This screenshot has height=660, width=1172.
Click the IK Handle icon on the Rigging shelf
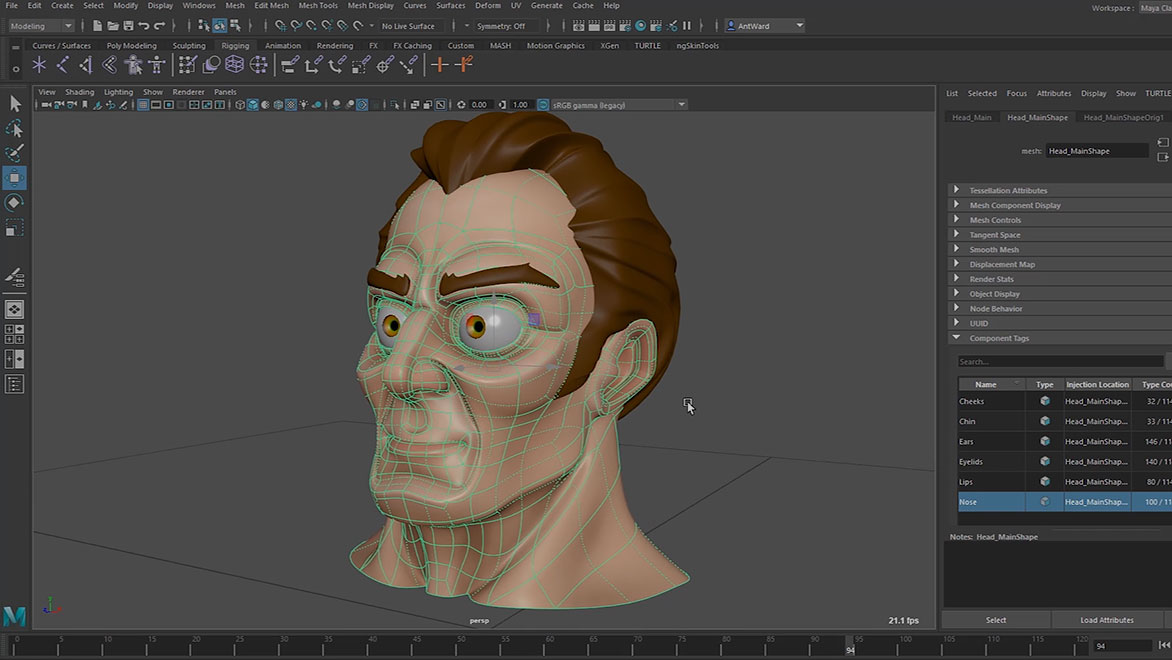pos(87,64)
